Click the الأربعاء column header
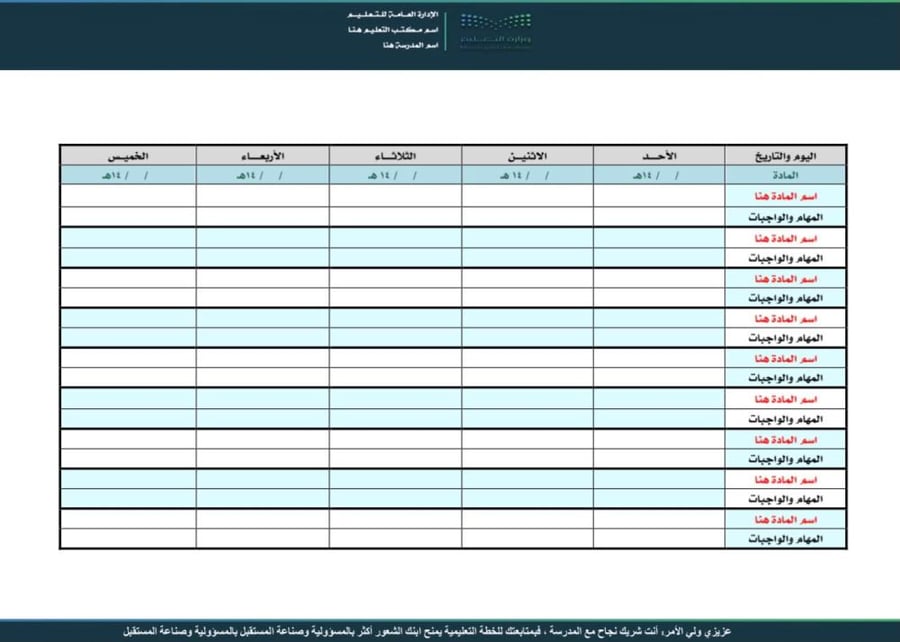Viewport: 900px width, 642px height. click(262, 155)
